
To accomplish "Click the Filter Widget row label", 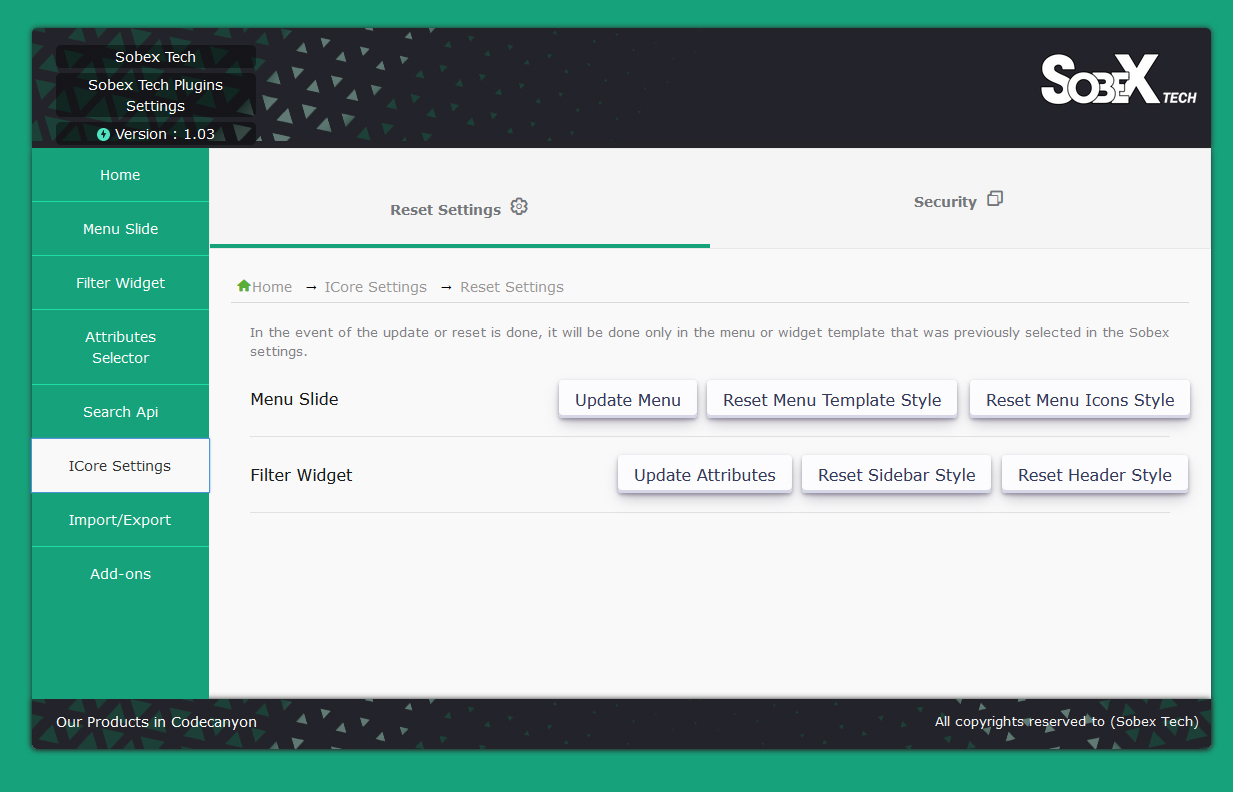I will (x=301, y=475).
